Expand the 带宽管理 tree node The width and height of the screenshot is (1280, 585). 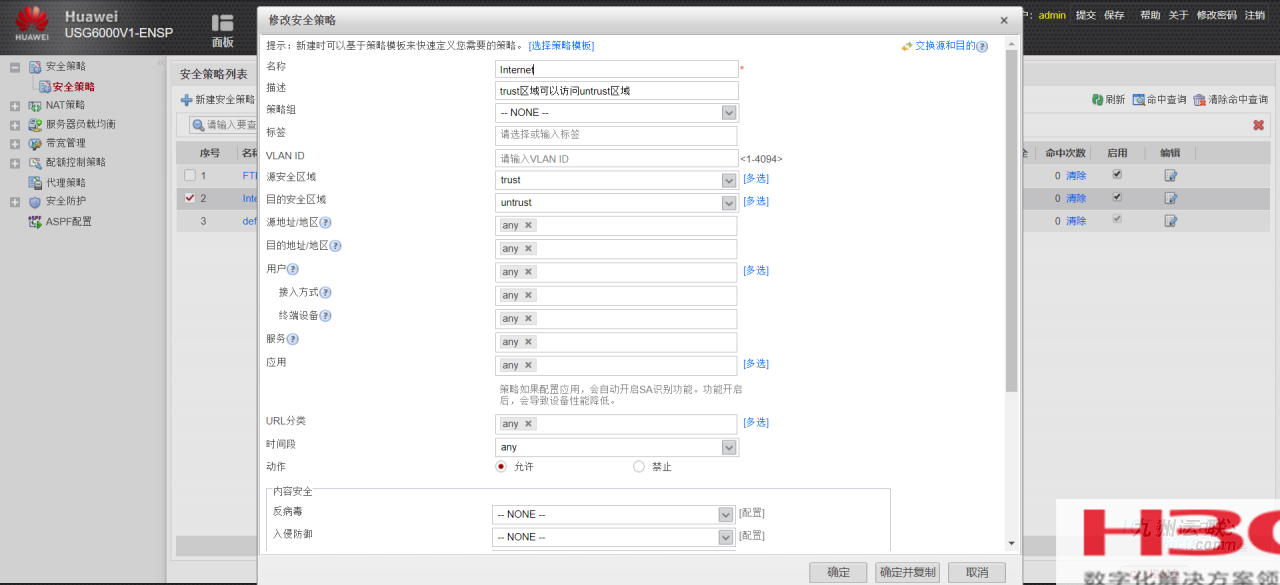click(15, 144)
